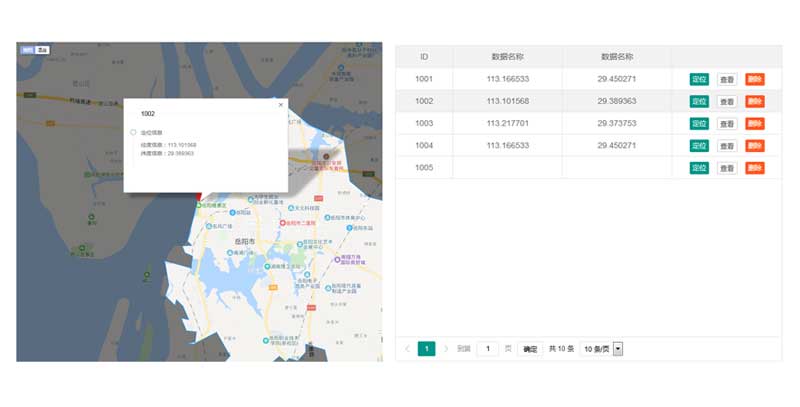Delete row 1005 with 删除 button

(754, 168)
